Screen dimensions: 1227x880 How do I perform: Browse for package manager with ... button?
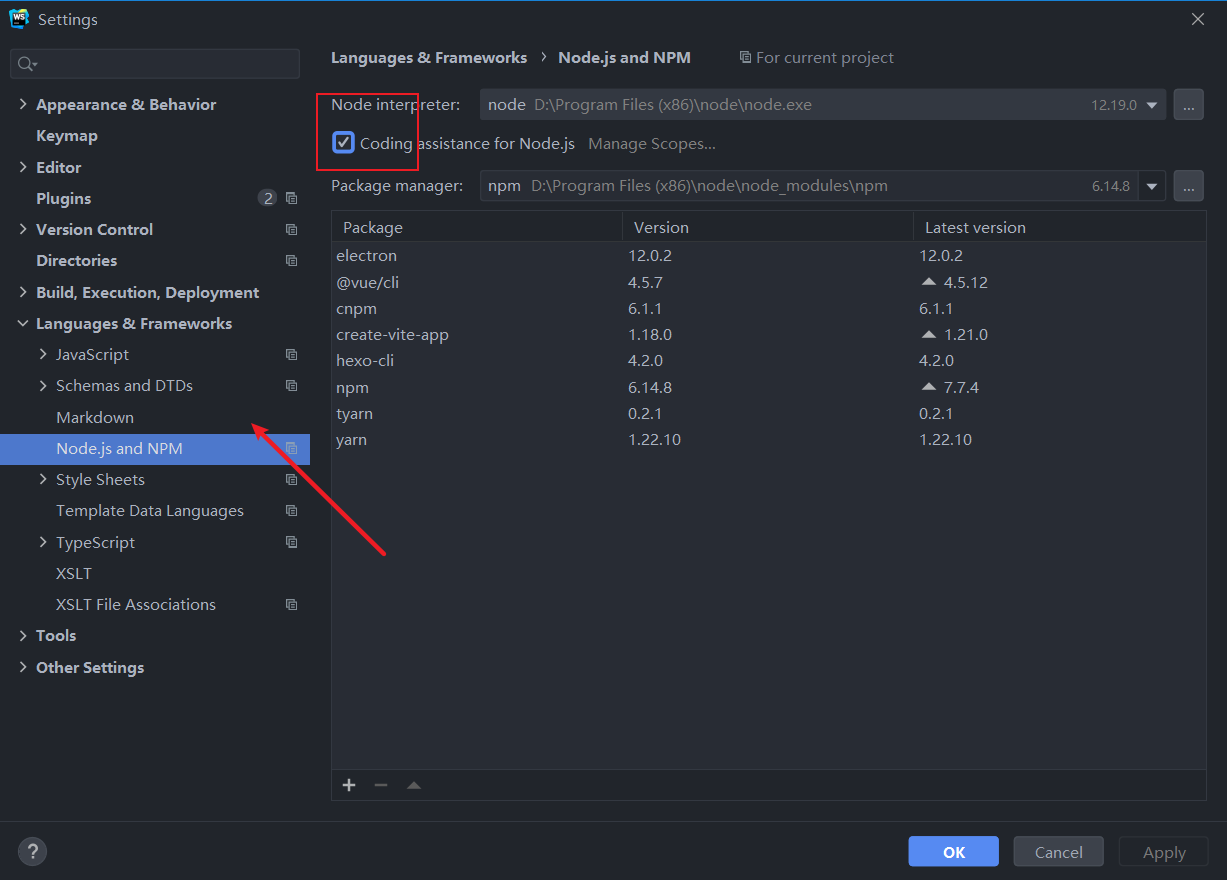tap(1188, 186)
